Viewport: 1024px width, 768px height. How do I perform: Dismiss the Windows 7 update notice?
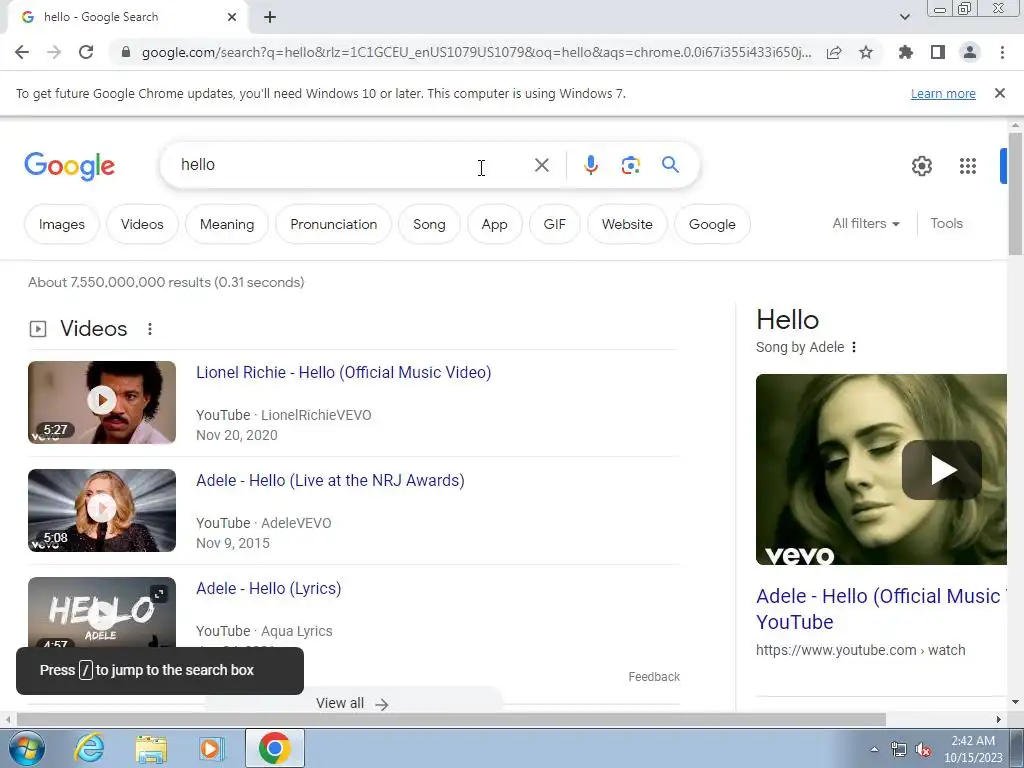1000,93
